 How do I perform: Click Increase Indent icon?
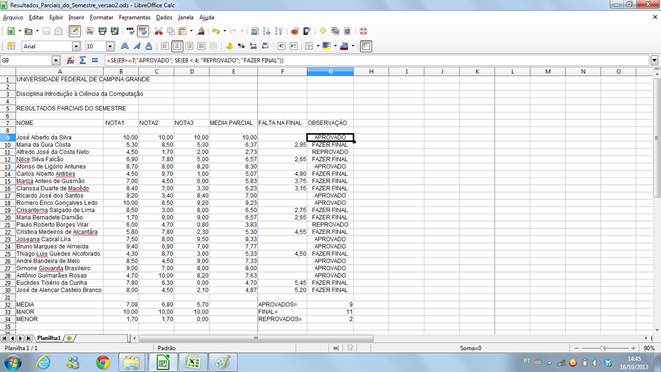(x=293, y=46)
